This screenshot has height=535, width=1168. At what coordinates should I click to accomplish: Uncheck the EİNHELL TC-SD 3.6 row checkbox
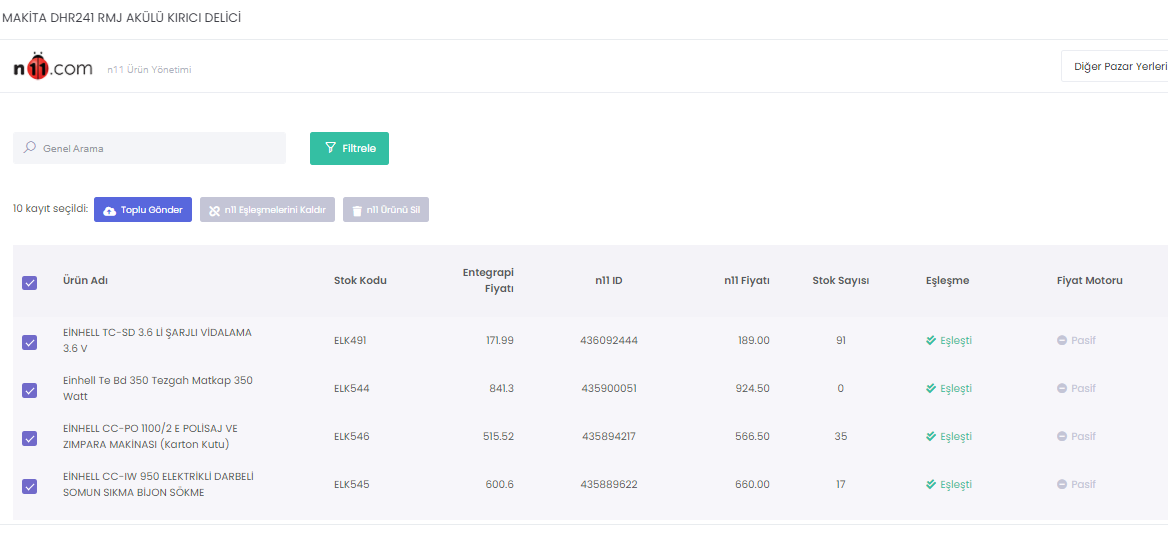pos(30,343)
